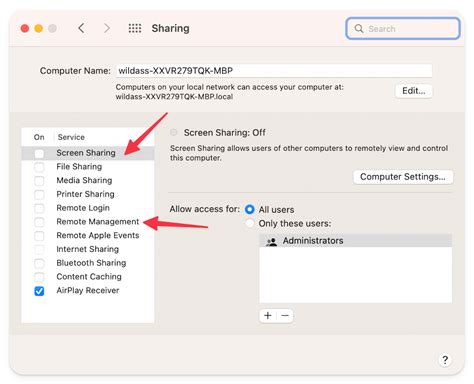Open the Show All grid icon

click(135, 28)
